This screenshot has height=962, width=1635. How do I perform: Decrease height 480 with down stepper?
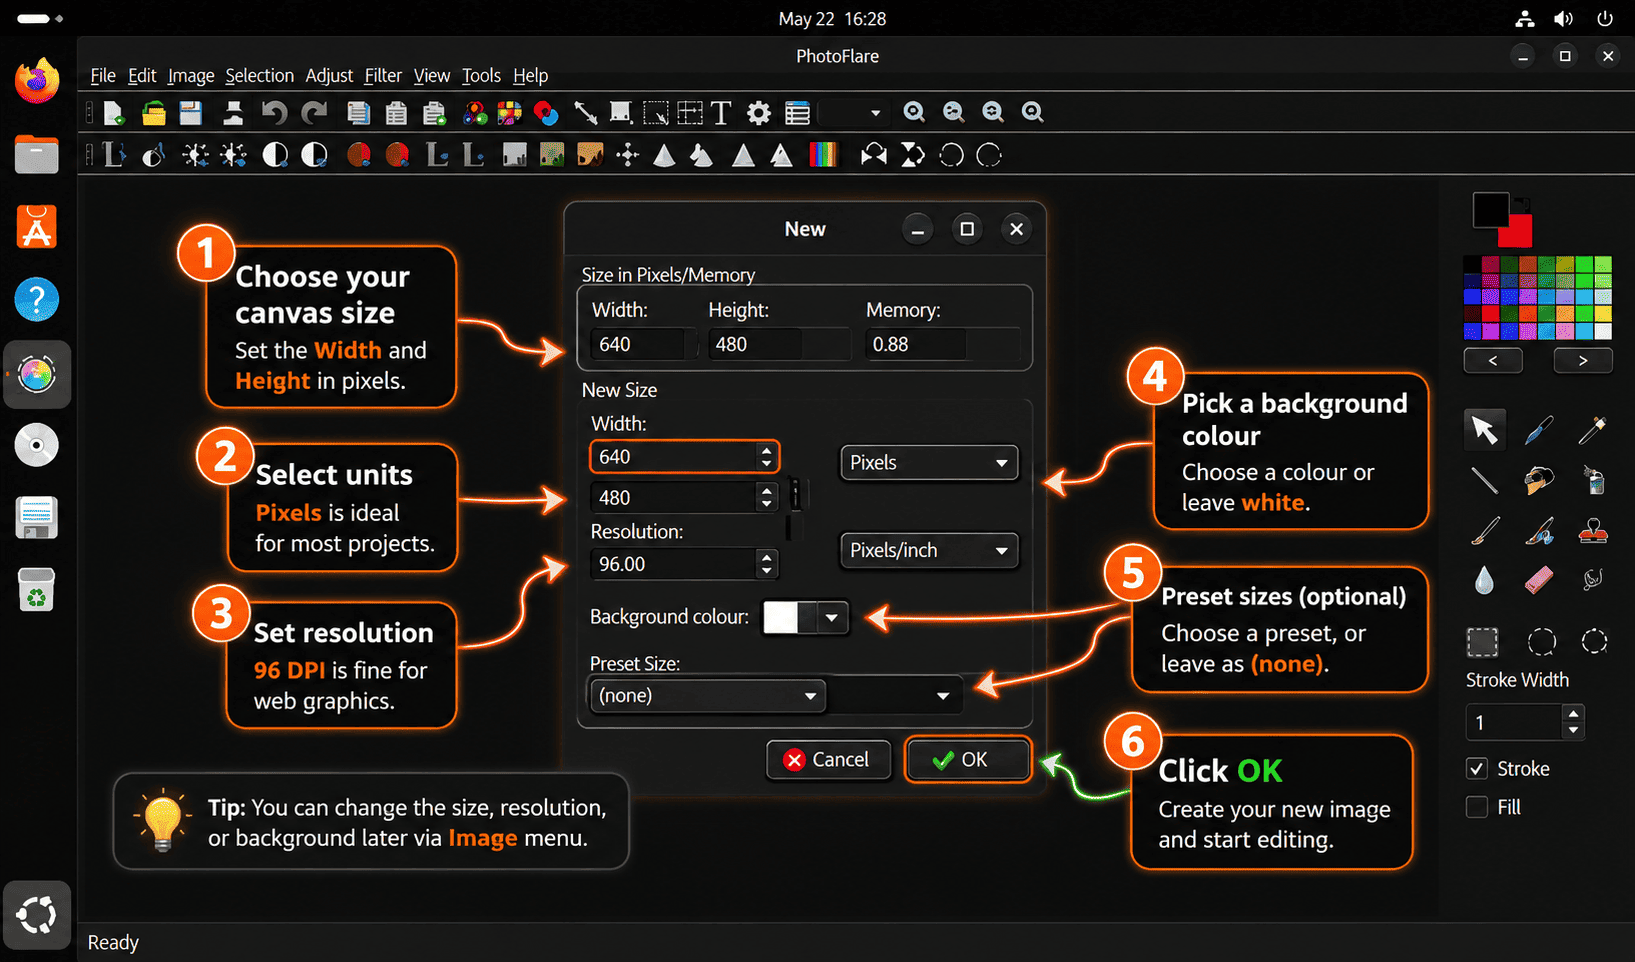(x=766, y=504)
